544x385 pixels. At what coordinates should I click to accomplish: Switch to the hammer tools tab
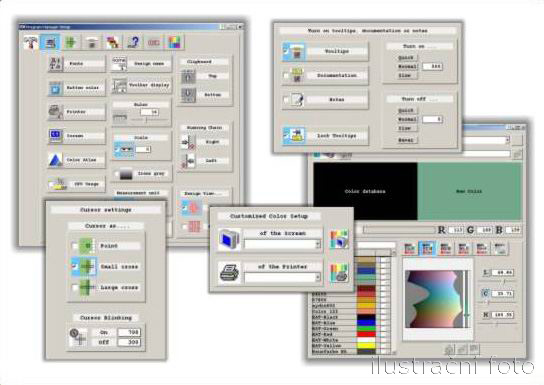click(x=31, y=42)
